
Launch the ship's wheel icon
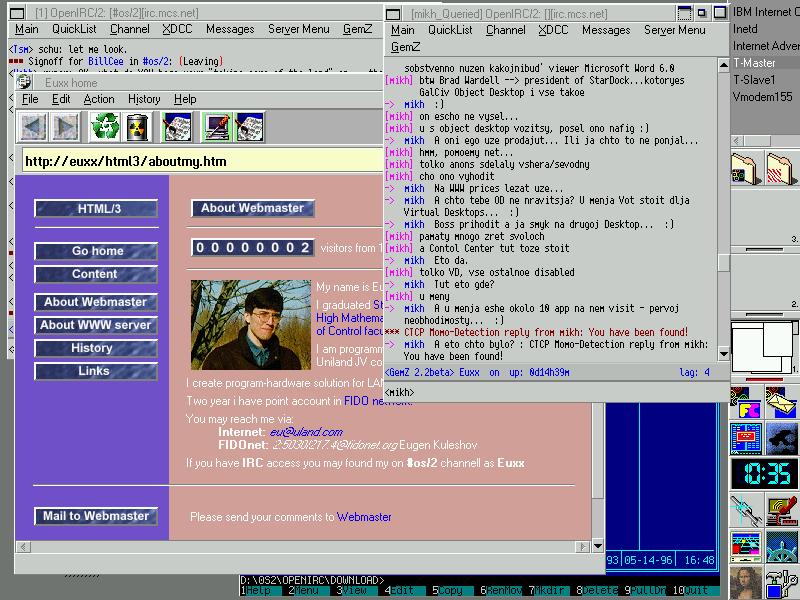[781, 546]
